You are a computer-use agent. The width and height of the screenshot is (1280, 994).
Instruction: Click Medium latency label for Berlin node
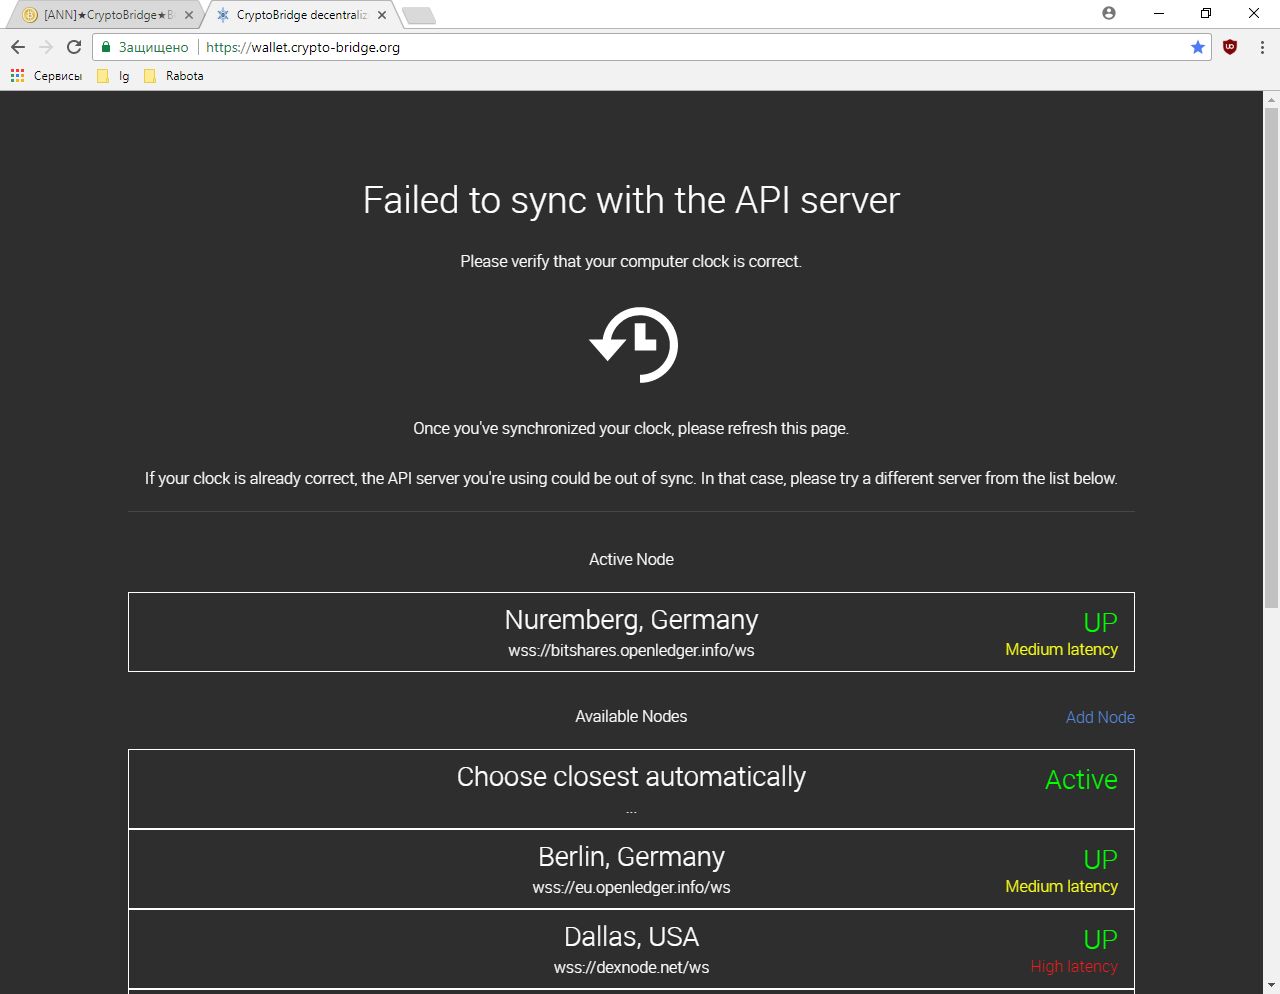(1061, 886)
